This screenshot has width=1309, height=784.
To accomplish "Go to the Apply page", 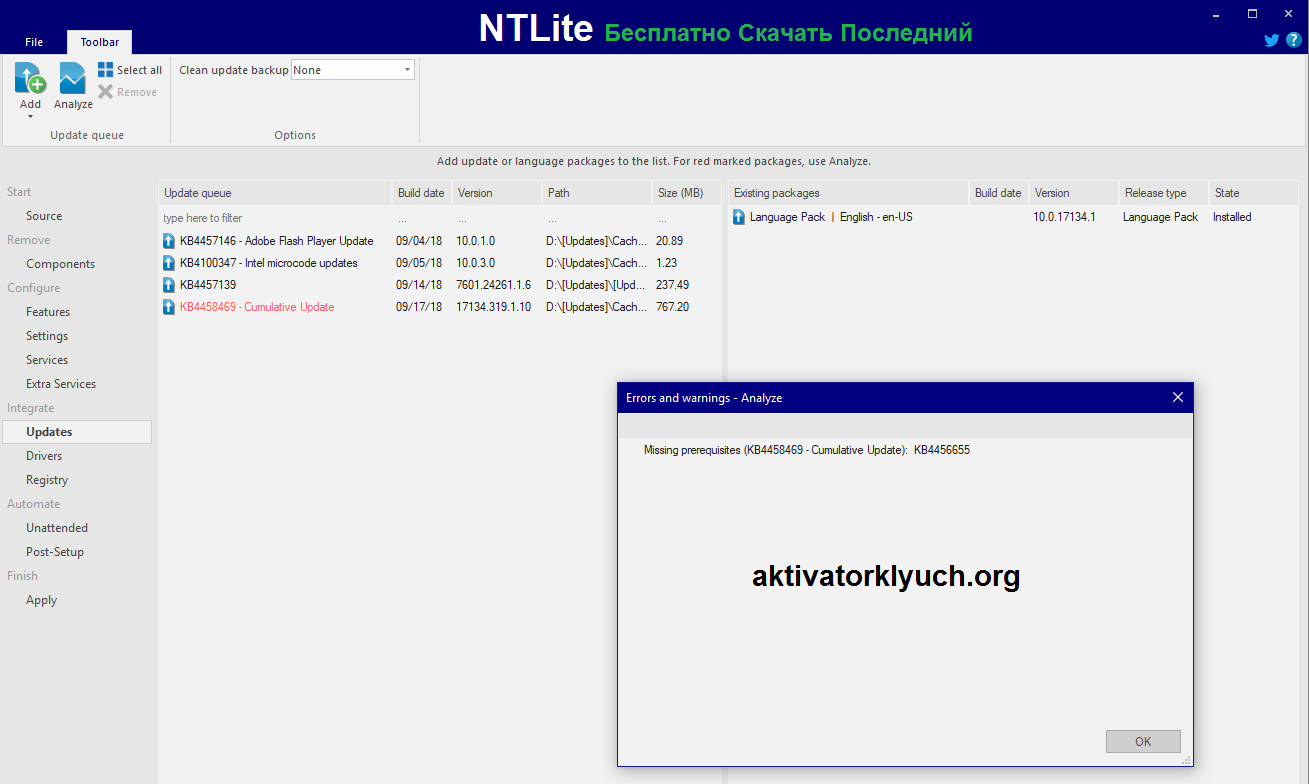I will (42, 600).
